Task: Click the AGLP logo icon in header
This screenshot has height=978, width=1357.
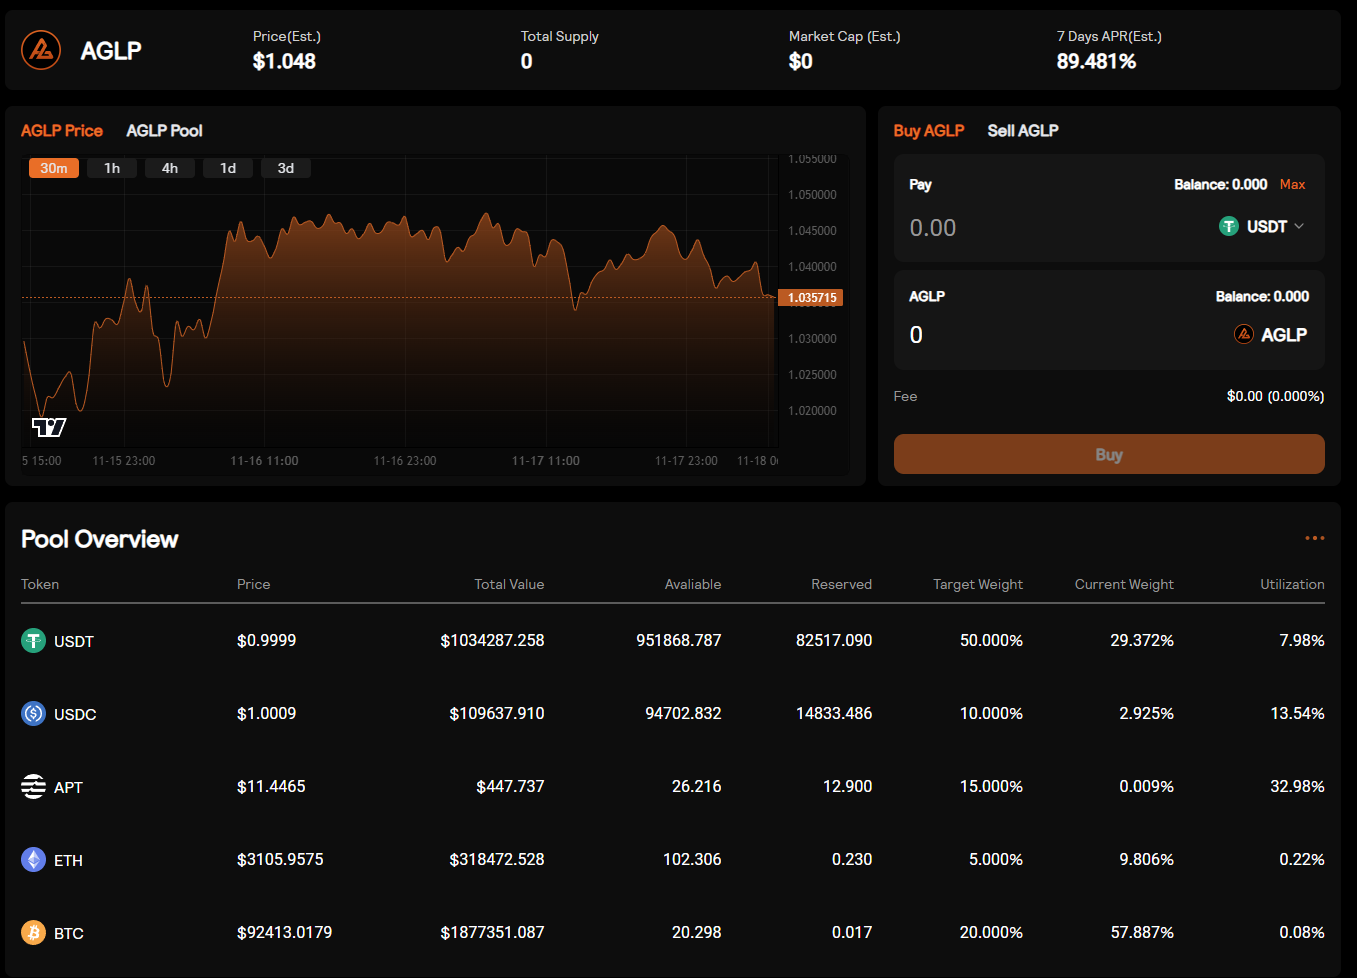Action: tap(41, 50)
